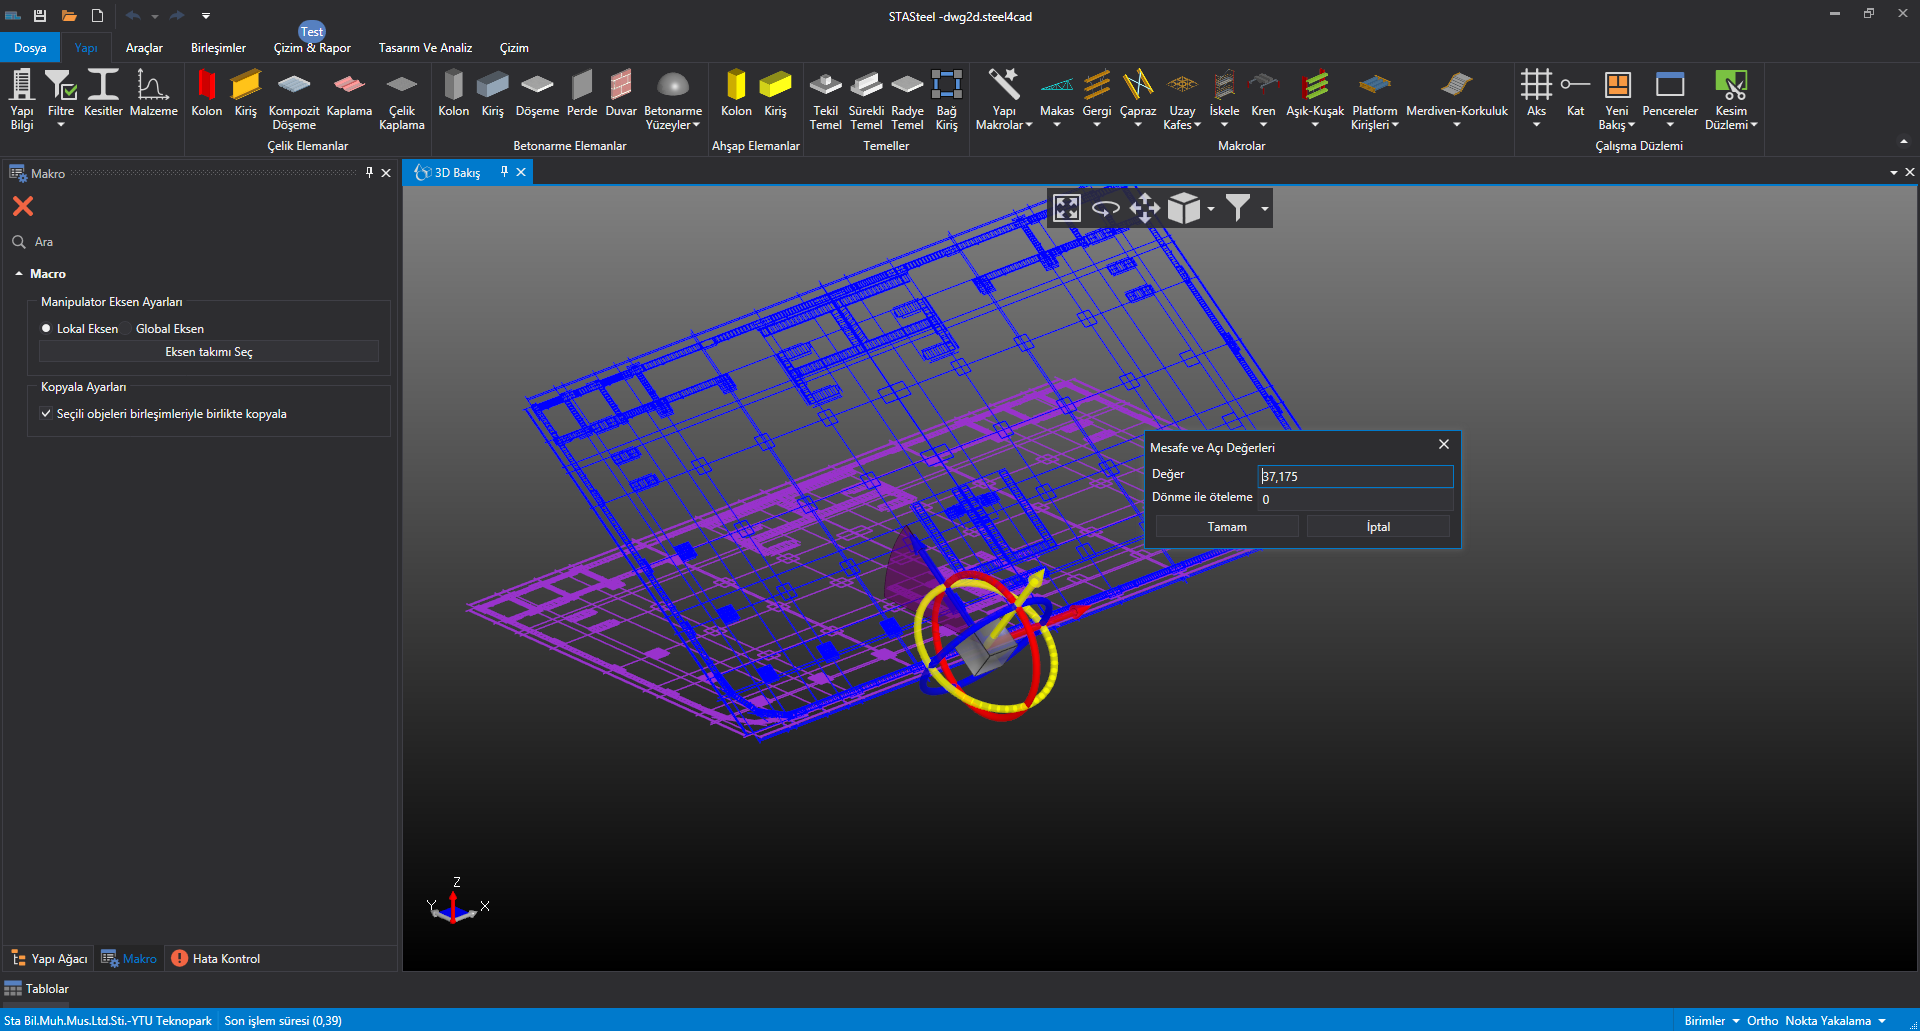Open the Tasarım Ve Analiz ribbon tab
The height and width of the screenshot is (1031, 1920).
[x=425, y=48]
